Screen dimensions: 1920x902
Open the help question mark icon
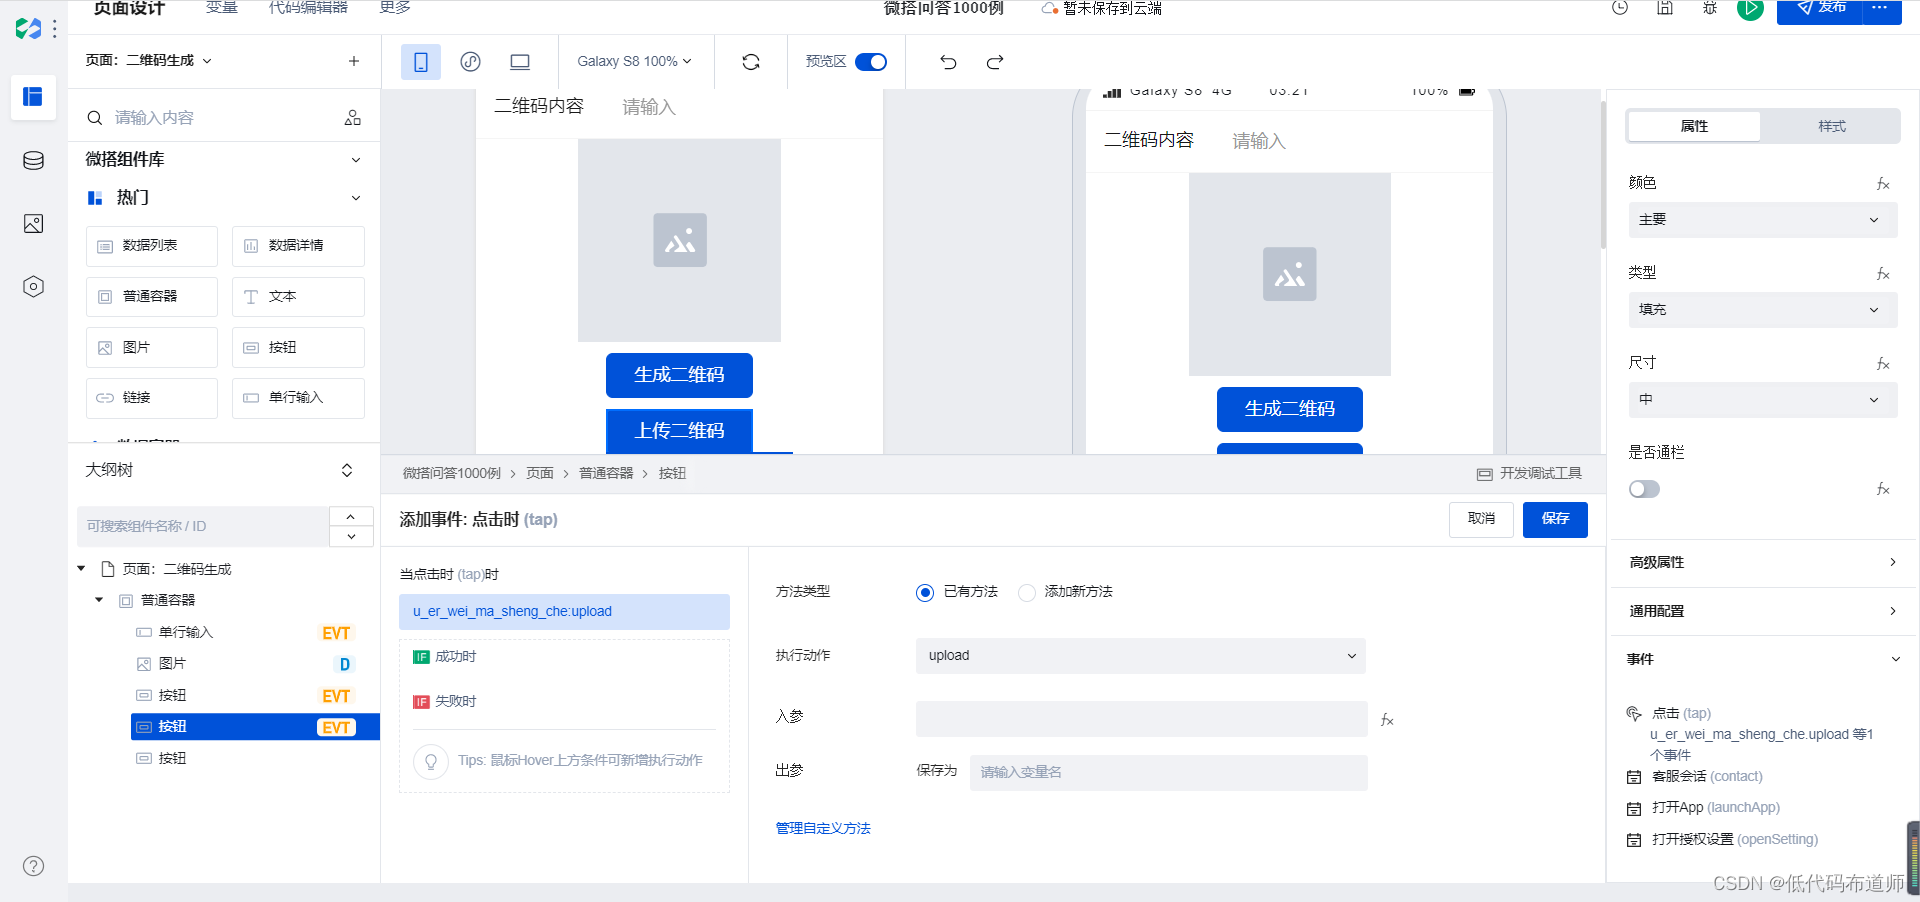[33, 866]
